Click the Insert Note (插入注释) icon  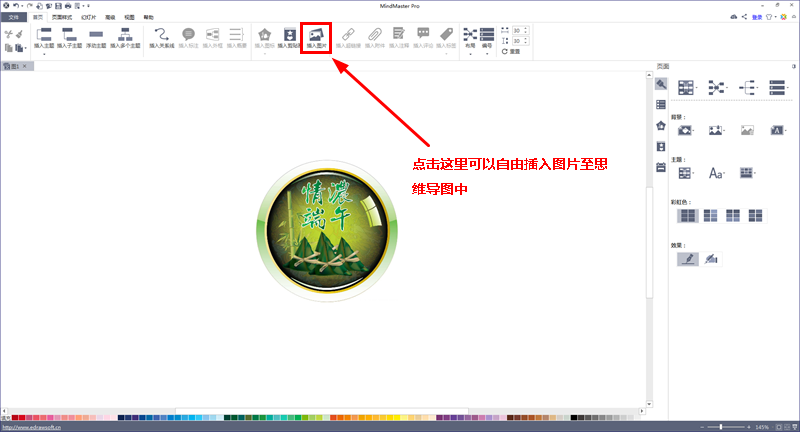click(x=398, y=34)
